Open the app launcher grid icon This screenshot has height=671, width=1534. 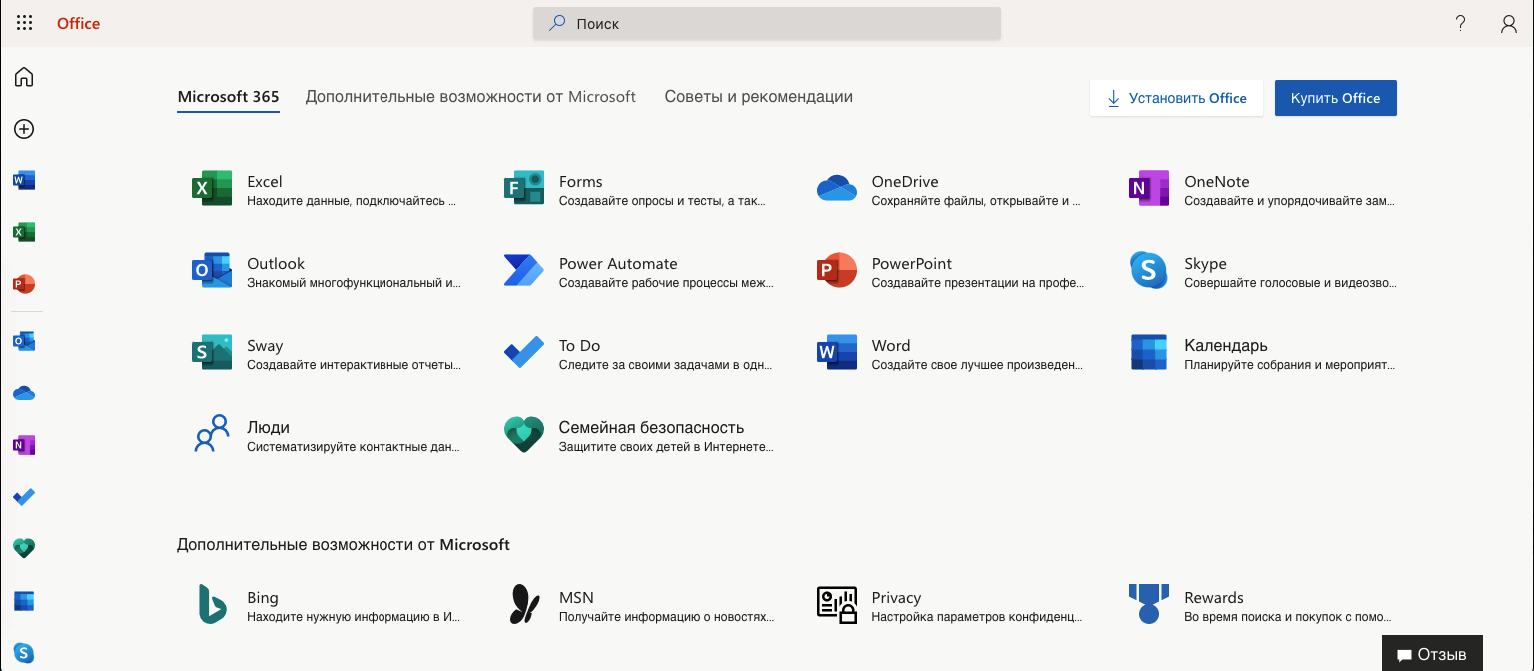coord(24,23)
